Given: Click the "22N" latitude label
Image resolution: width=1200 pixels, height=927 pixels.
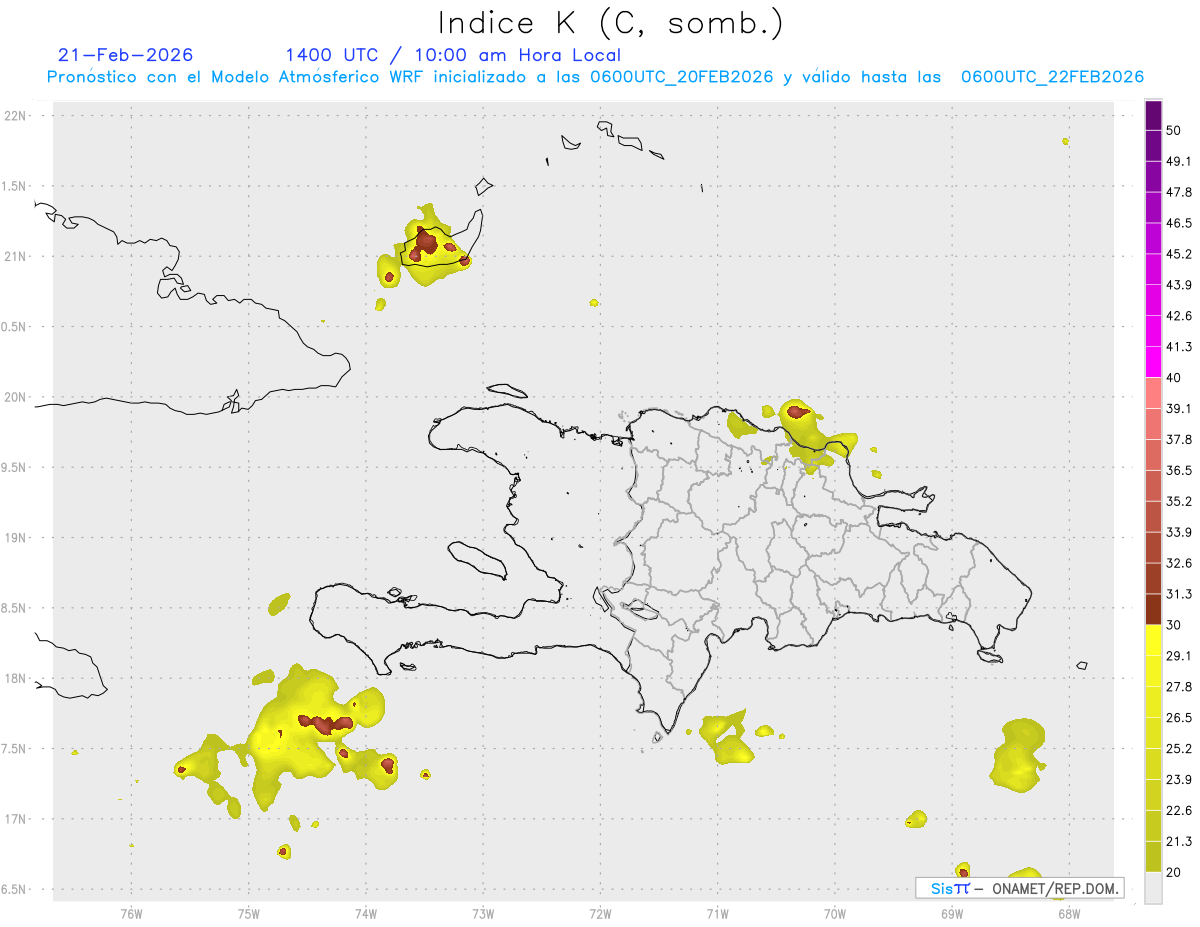Looking at the screenshot, I should (17, 115).
